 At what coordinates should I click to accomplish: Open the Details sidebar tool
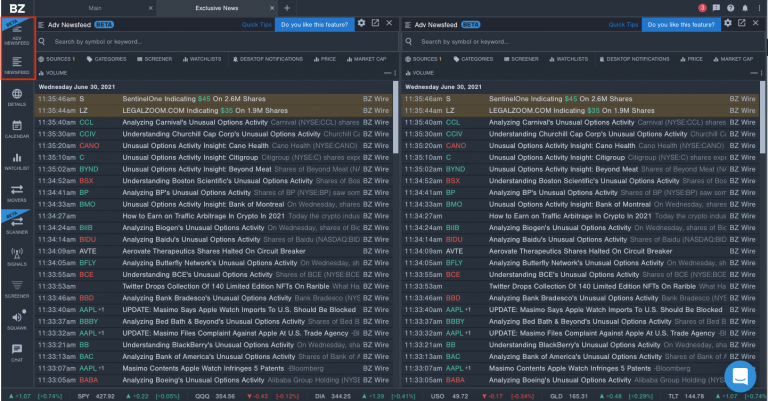(17, 97)
